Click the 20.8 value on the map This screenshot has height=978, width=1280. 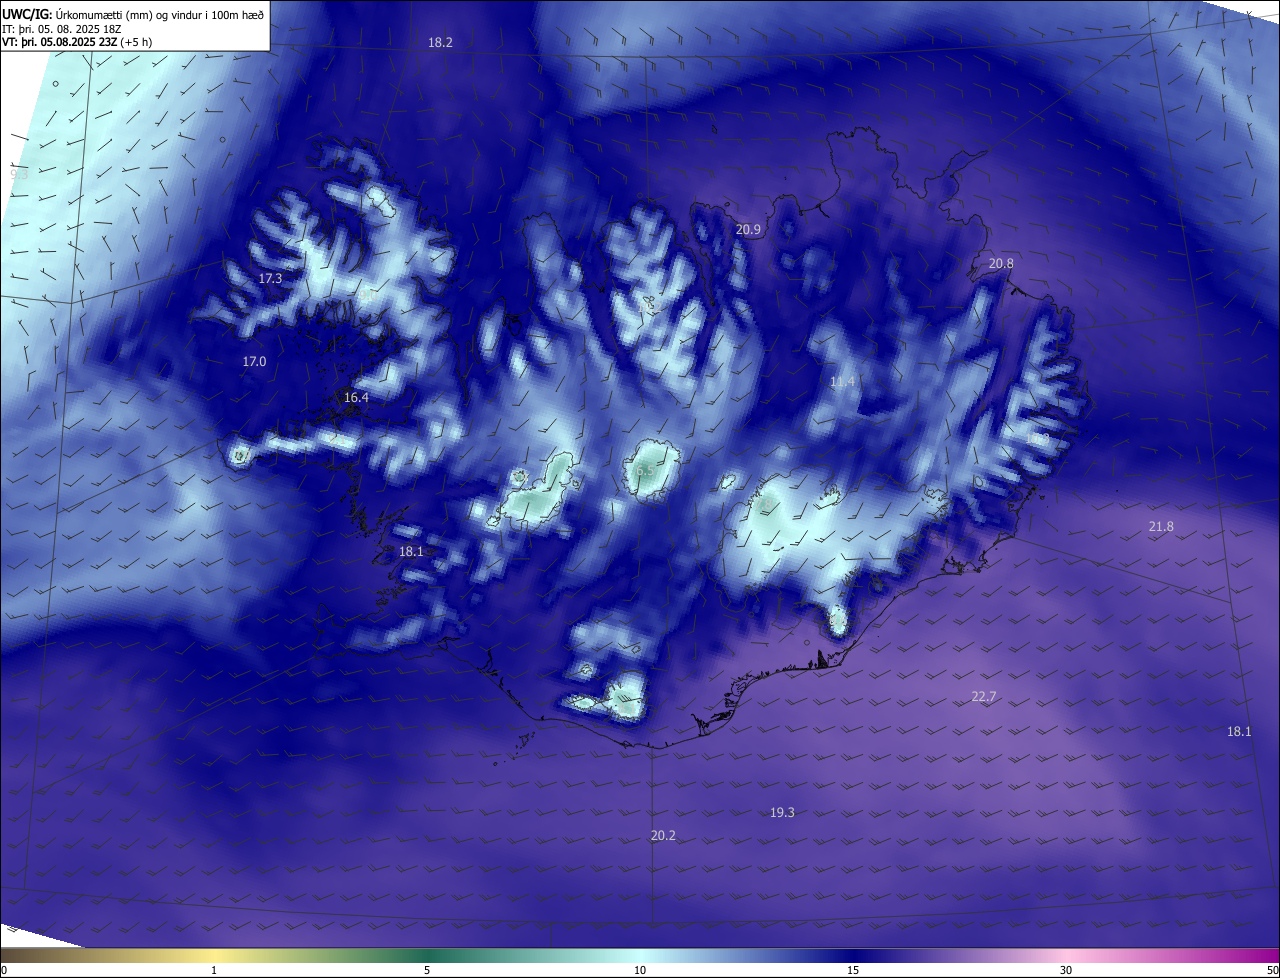coord(1001,264)
